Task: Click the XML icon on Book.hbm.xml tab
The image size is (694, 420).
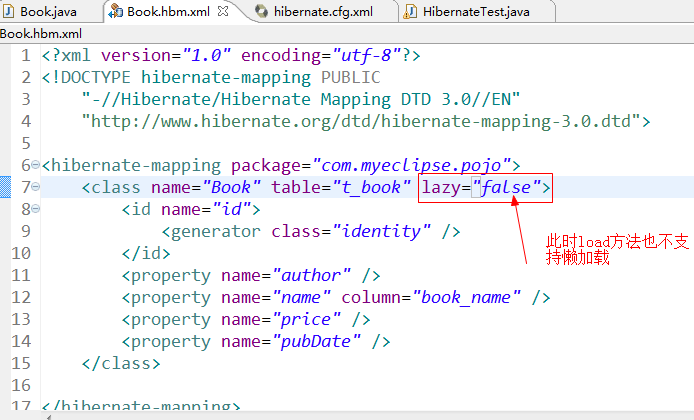Action: tap(116, 12)
